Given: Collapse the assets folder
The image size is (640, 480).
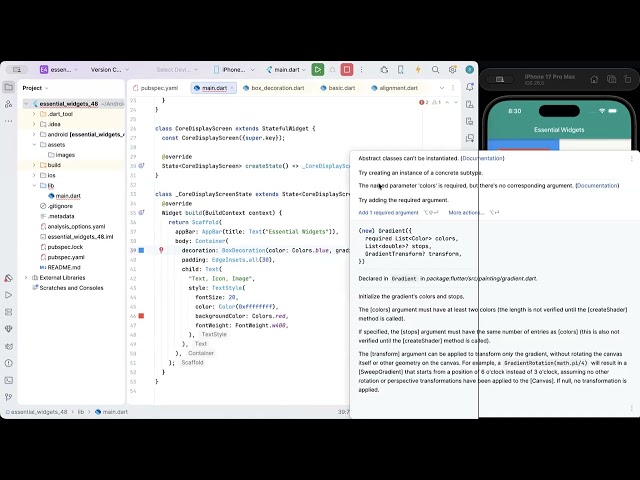Looking at the screenshot, I should click(x=34, y=144).
